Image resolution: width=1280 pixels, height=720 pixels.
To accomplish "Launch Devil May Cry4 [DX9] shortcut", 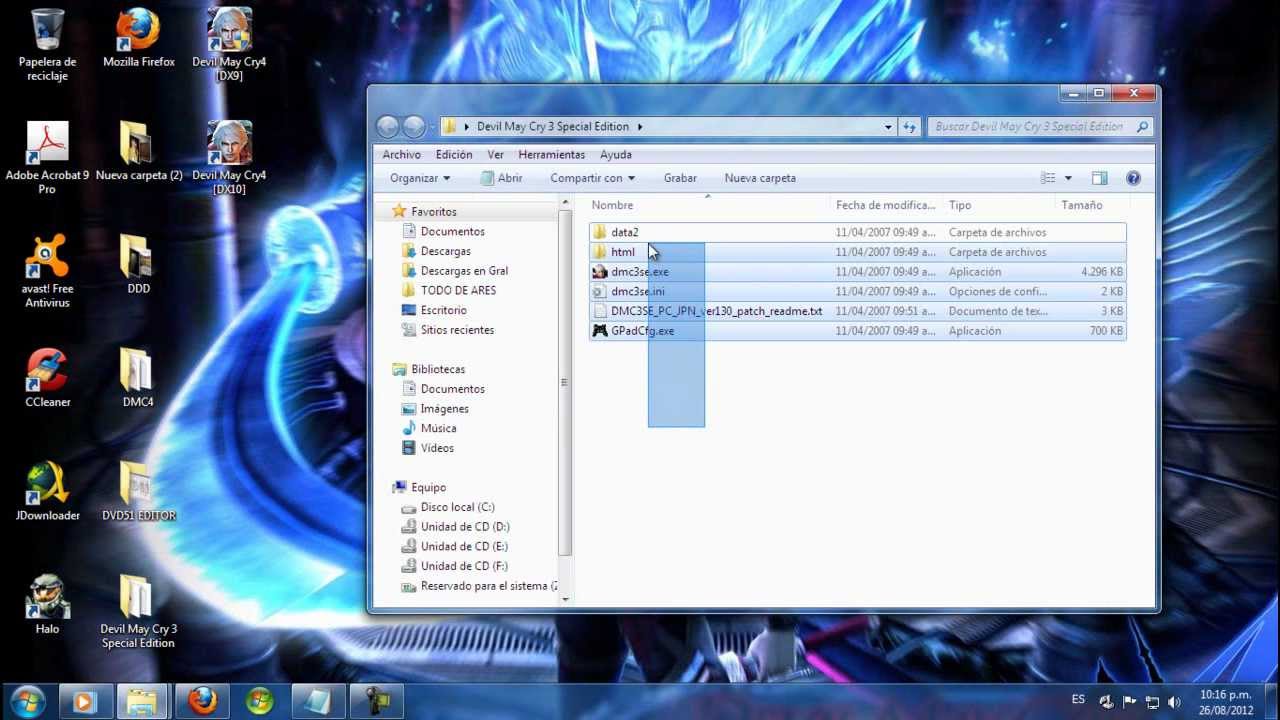I will [x=229, y=45].
